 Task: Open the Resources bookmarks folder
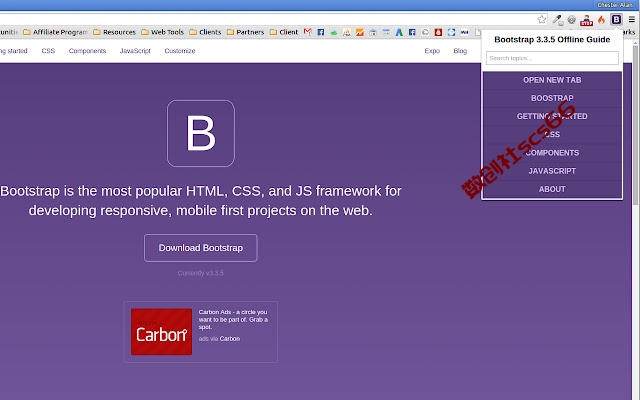coord(114,32)
